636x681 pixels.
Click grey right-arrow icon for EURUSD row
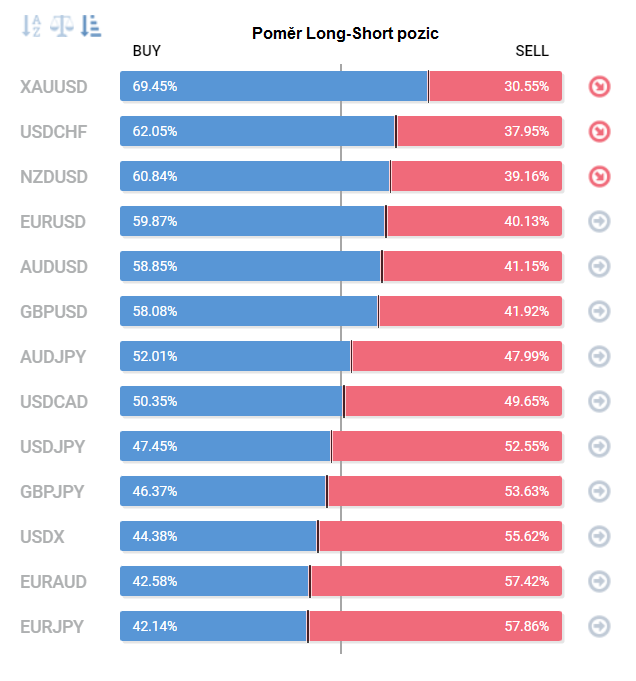[599, 221]
